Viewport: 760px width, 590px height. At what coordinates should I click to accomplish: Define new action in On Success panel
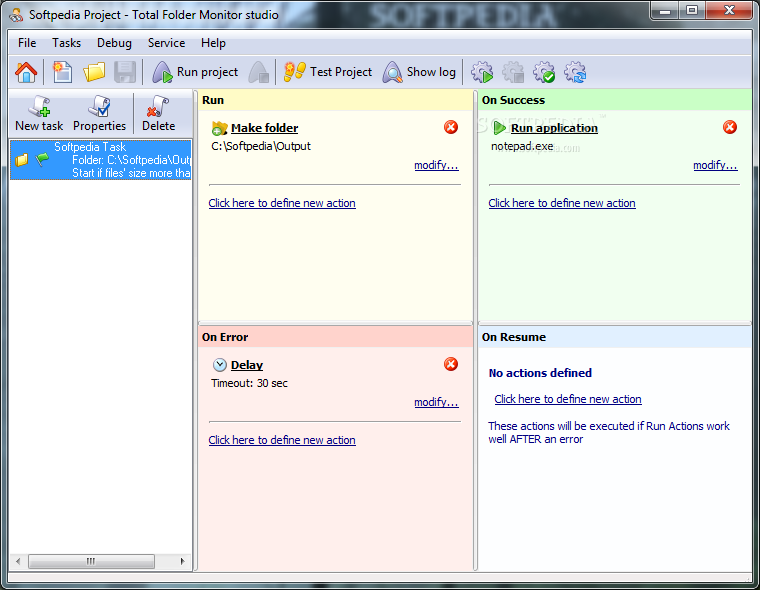[562, 203]
